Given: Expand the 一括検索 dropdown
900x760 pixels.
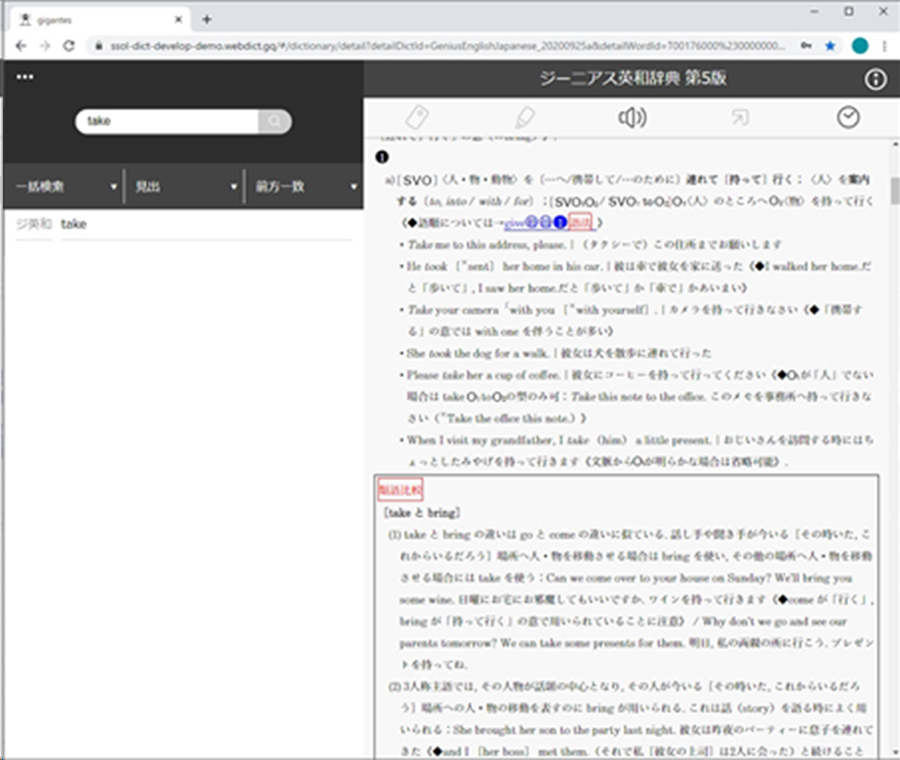Looking at the screenshot, I should 65,187.
